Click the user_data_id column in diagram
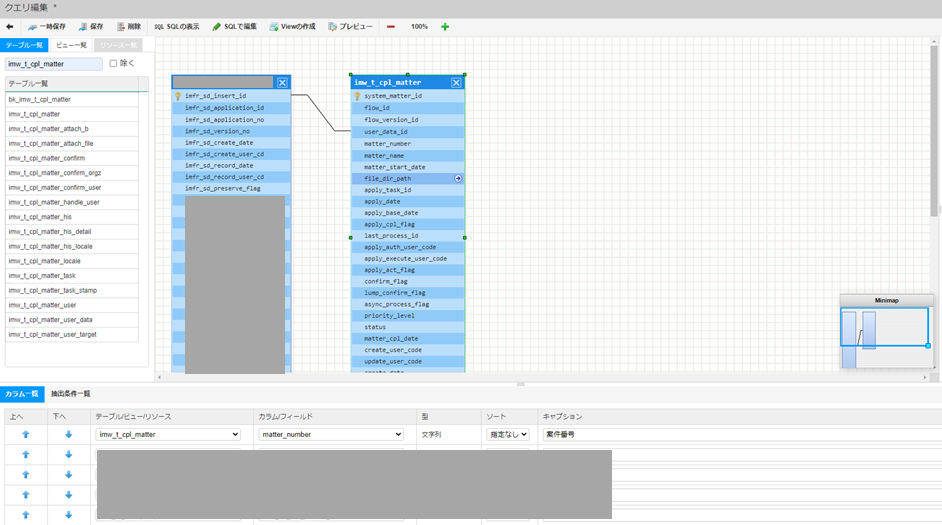Image resolution: width=942 pixels, height=525 pixels. pos(407,132)
